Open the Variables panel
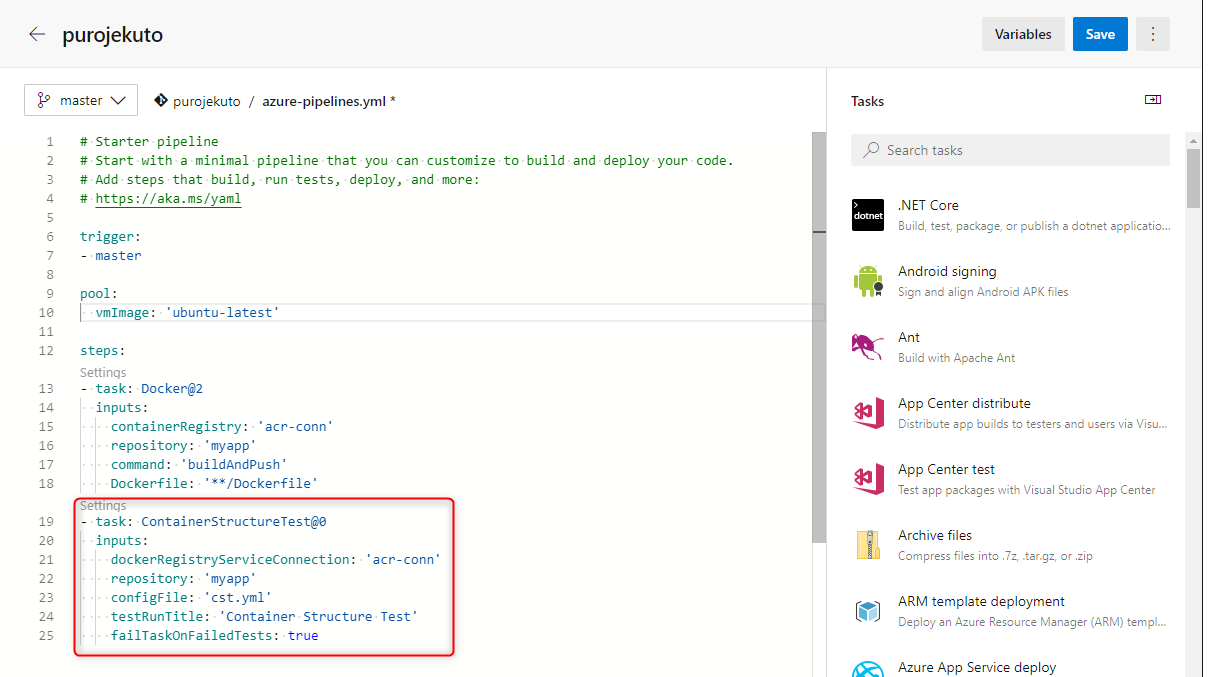The width and height of the screenshot is (1208, 677). [x=1023, y=34]
